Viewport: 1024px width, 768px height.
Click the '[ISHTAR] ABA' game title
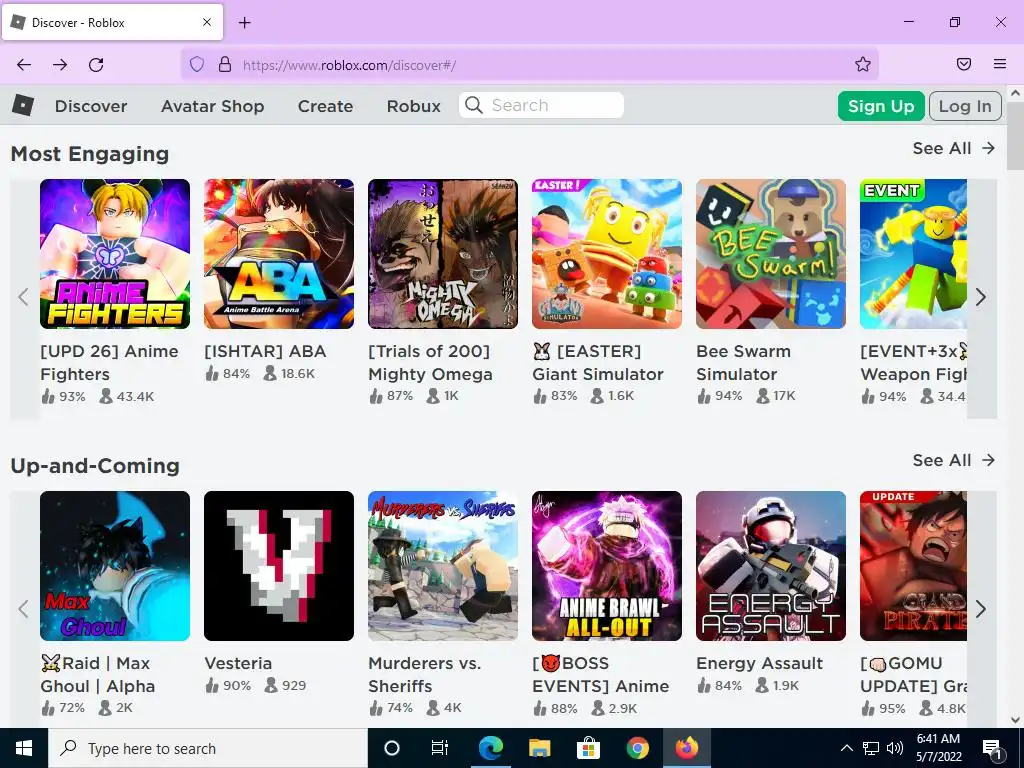265,351
